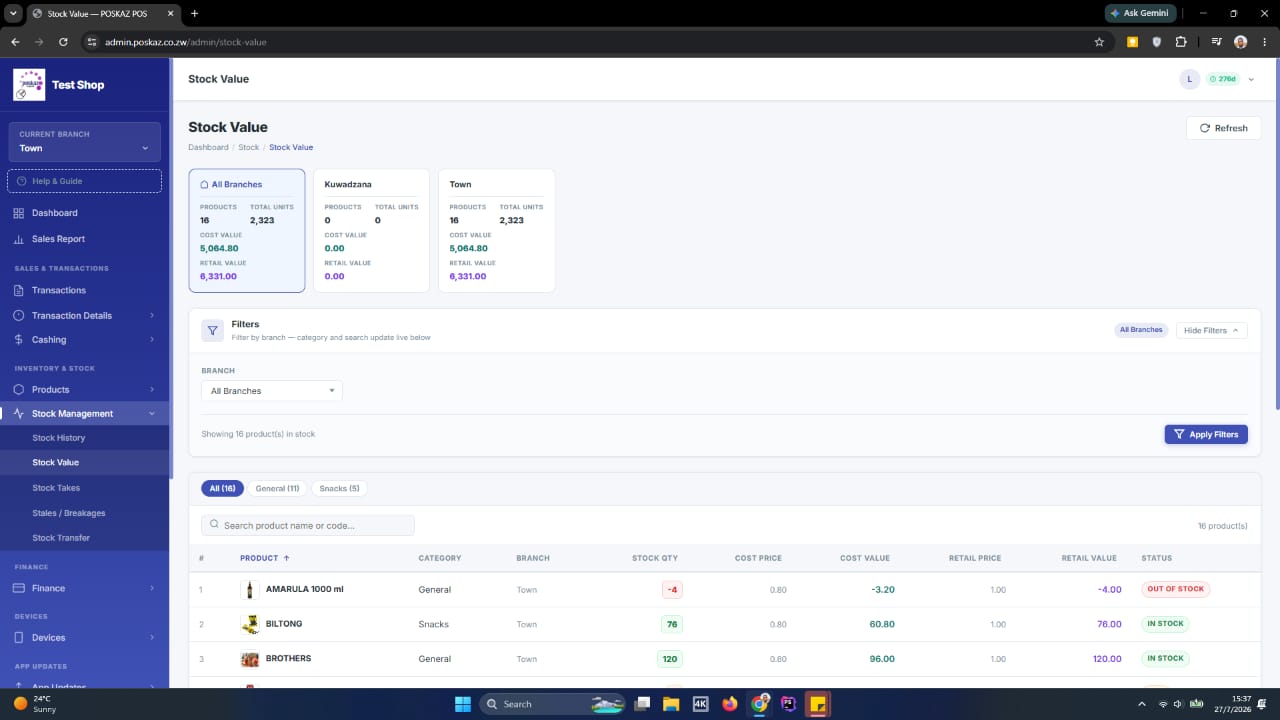Click the Retail Value column header

pyautogui.click(x=1089, y=558)
